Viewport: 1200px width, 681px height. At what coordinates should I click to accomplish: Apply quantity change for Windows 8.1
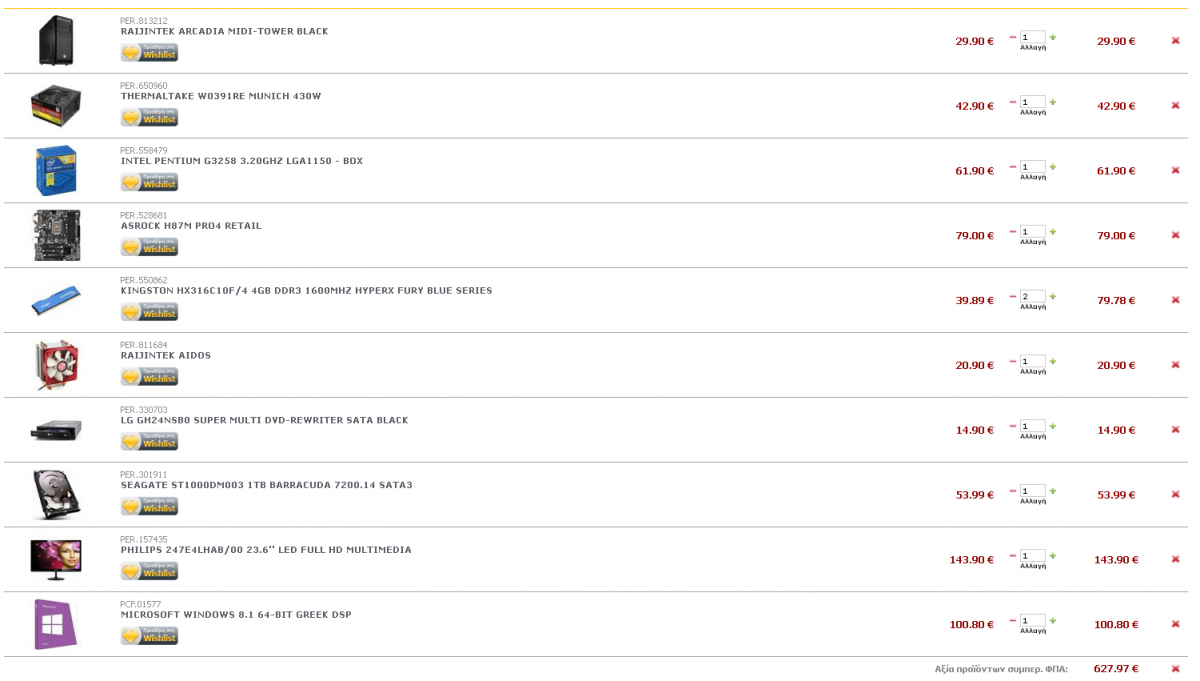(1033, 631)
